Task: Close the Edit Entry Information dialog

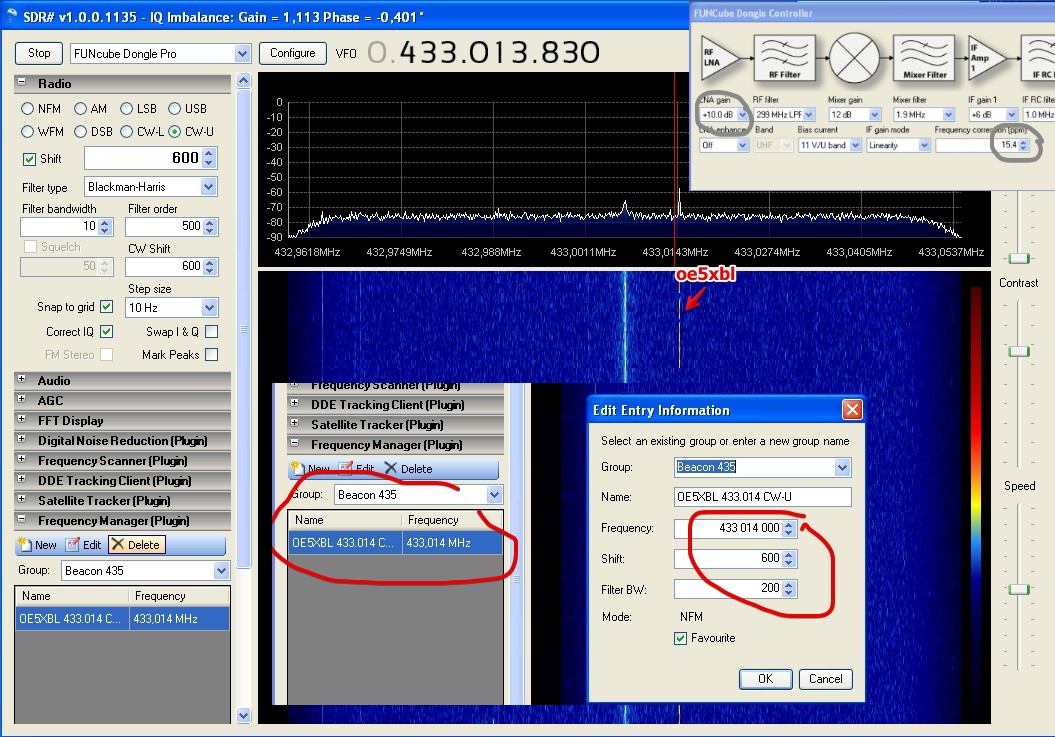Action: pyautogui.click(x=852, y=409)
